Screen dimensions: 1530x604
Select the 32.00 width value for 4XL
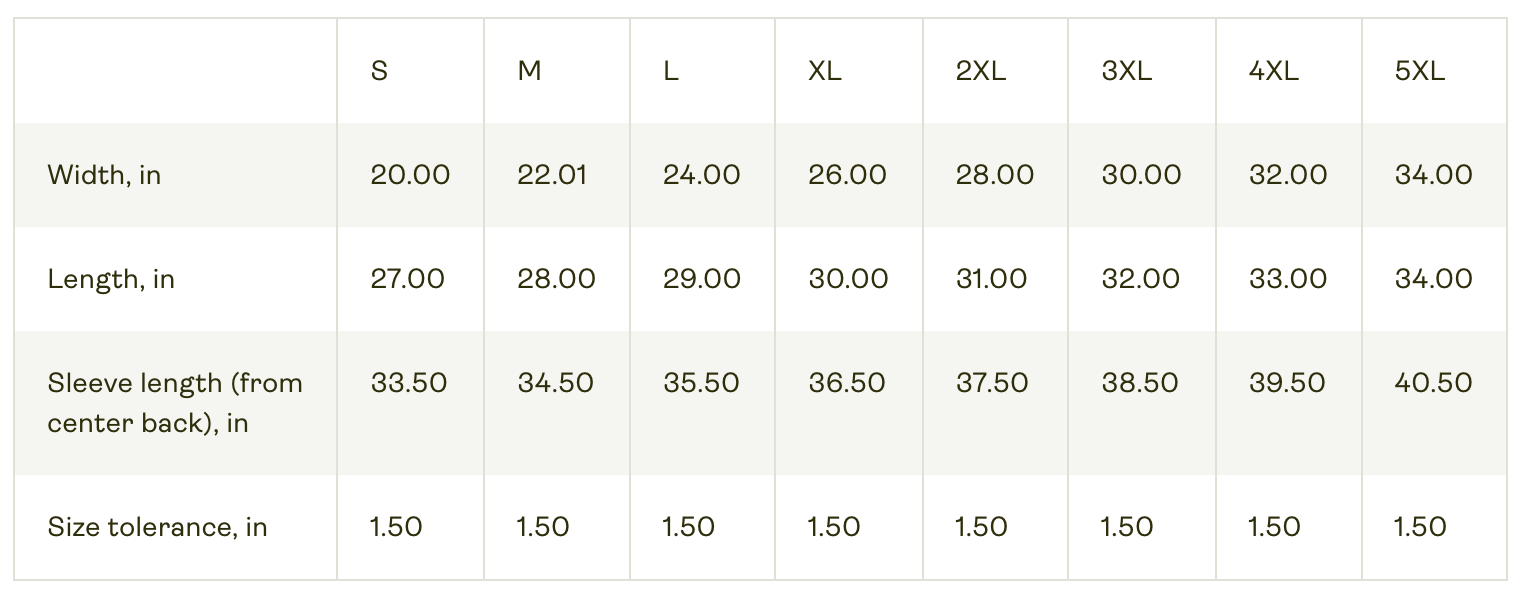click(1288, 175)
